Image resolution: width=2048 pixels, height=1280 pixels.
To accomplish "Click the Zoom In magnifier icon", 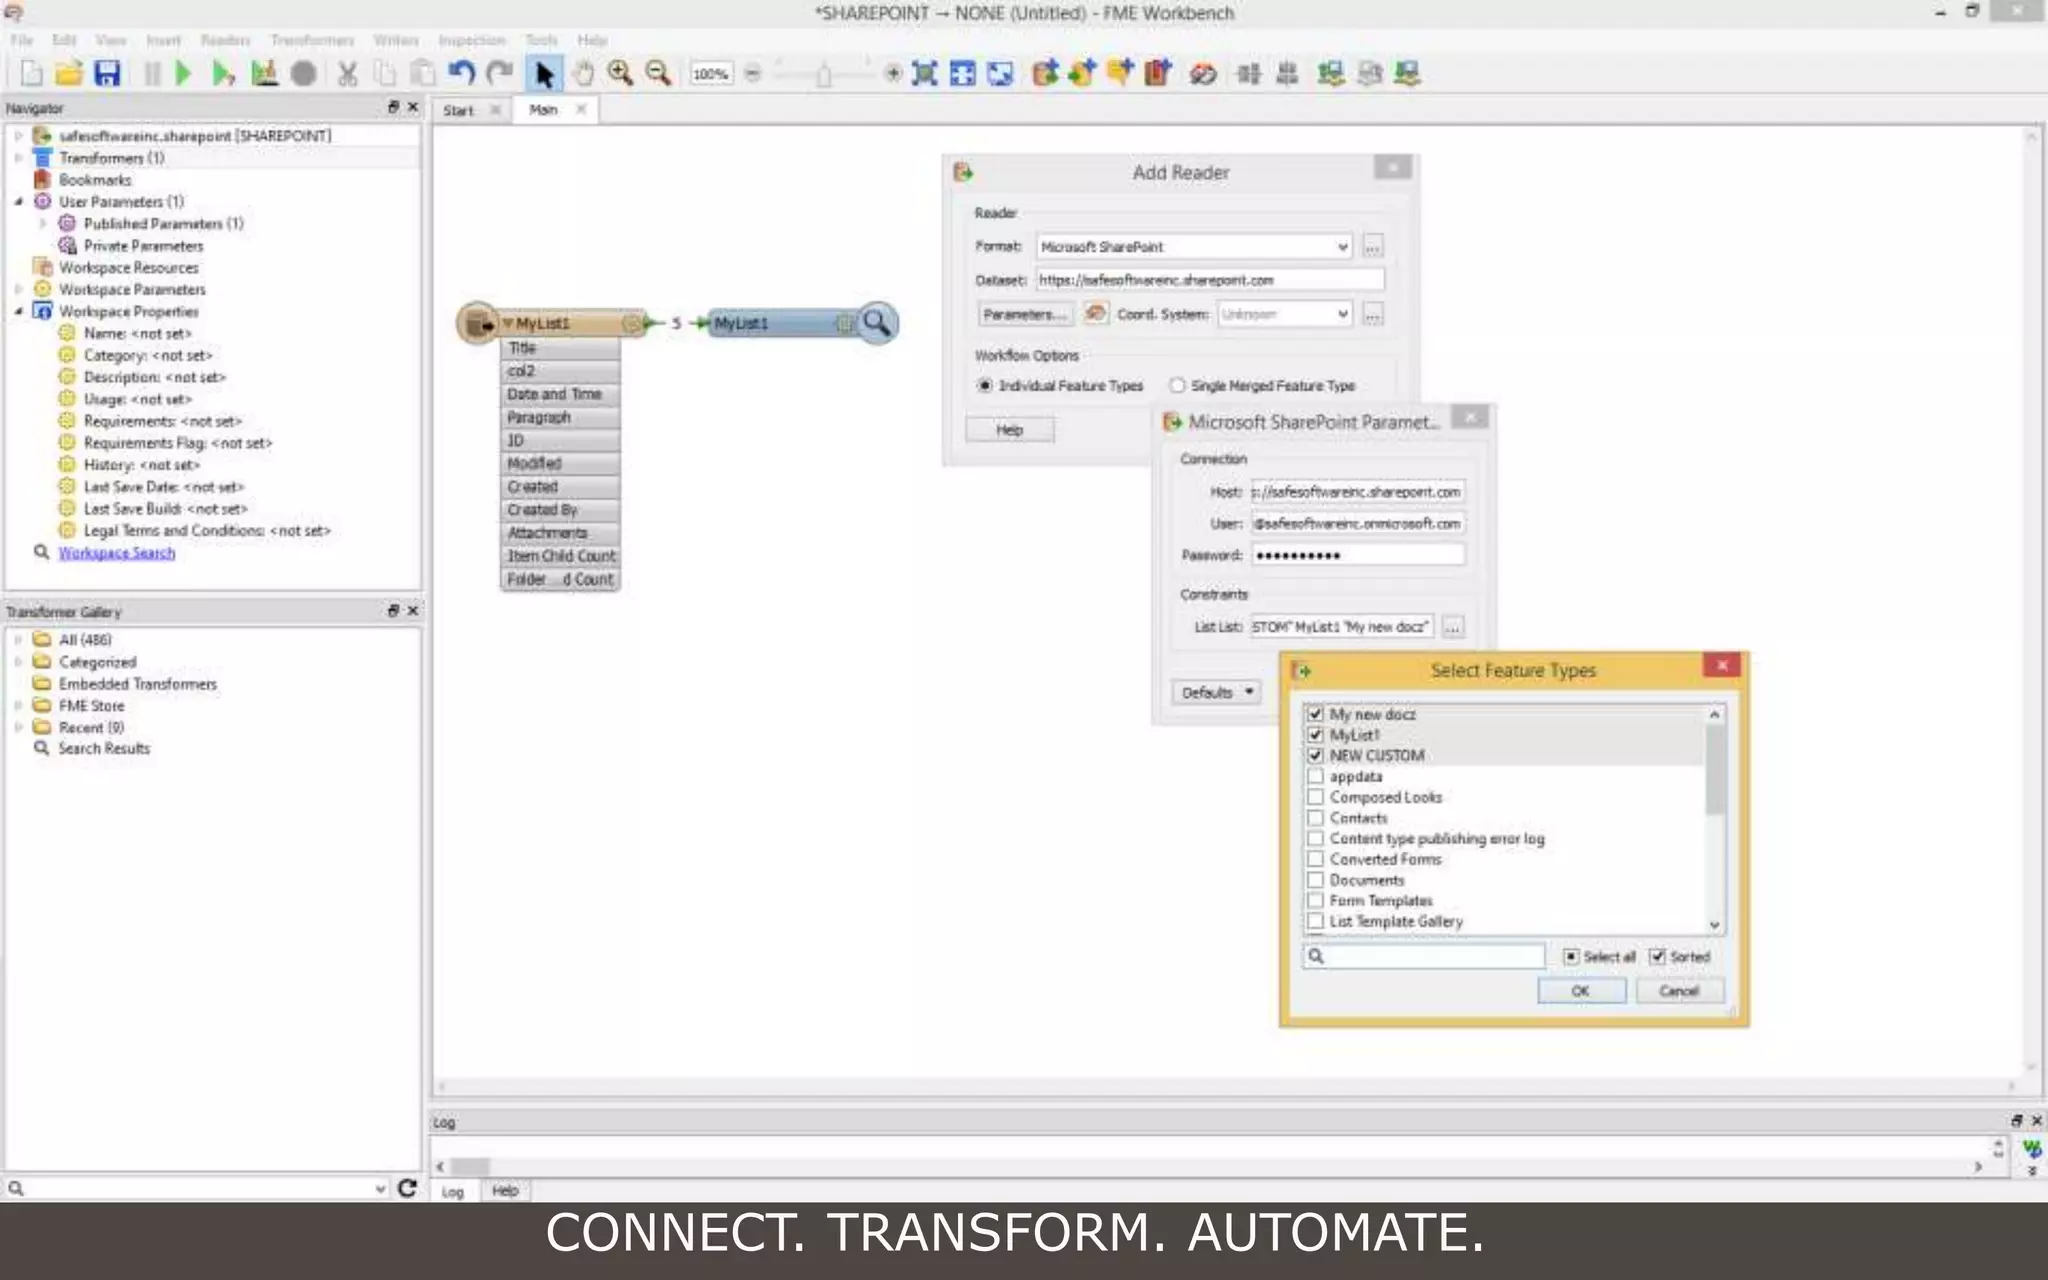I will pyautogui.click(x=620, y=73).
